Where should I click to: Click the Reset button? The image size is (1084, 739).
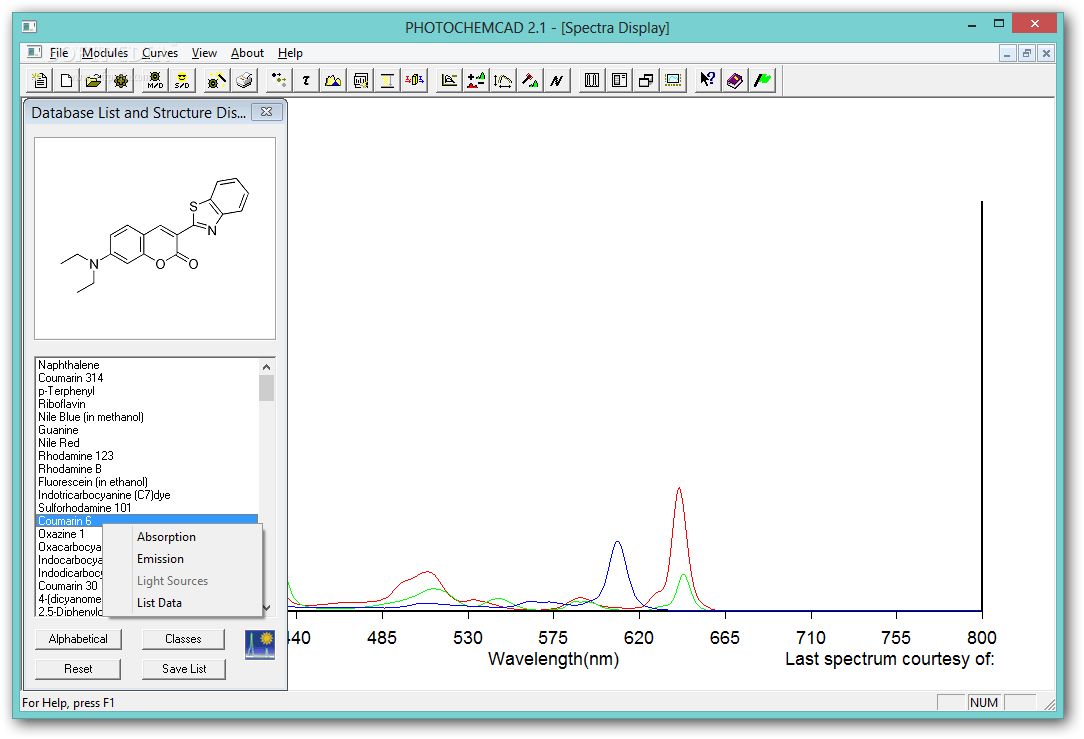[78, 668]
